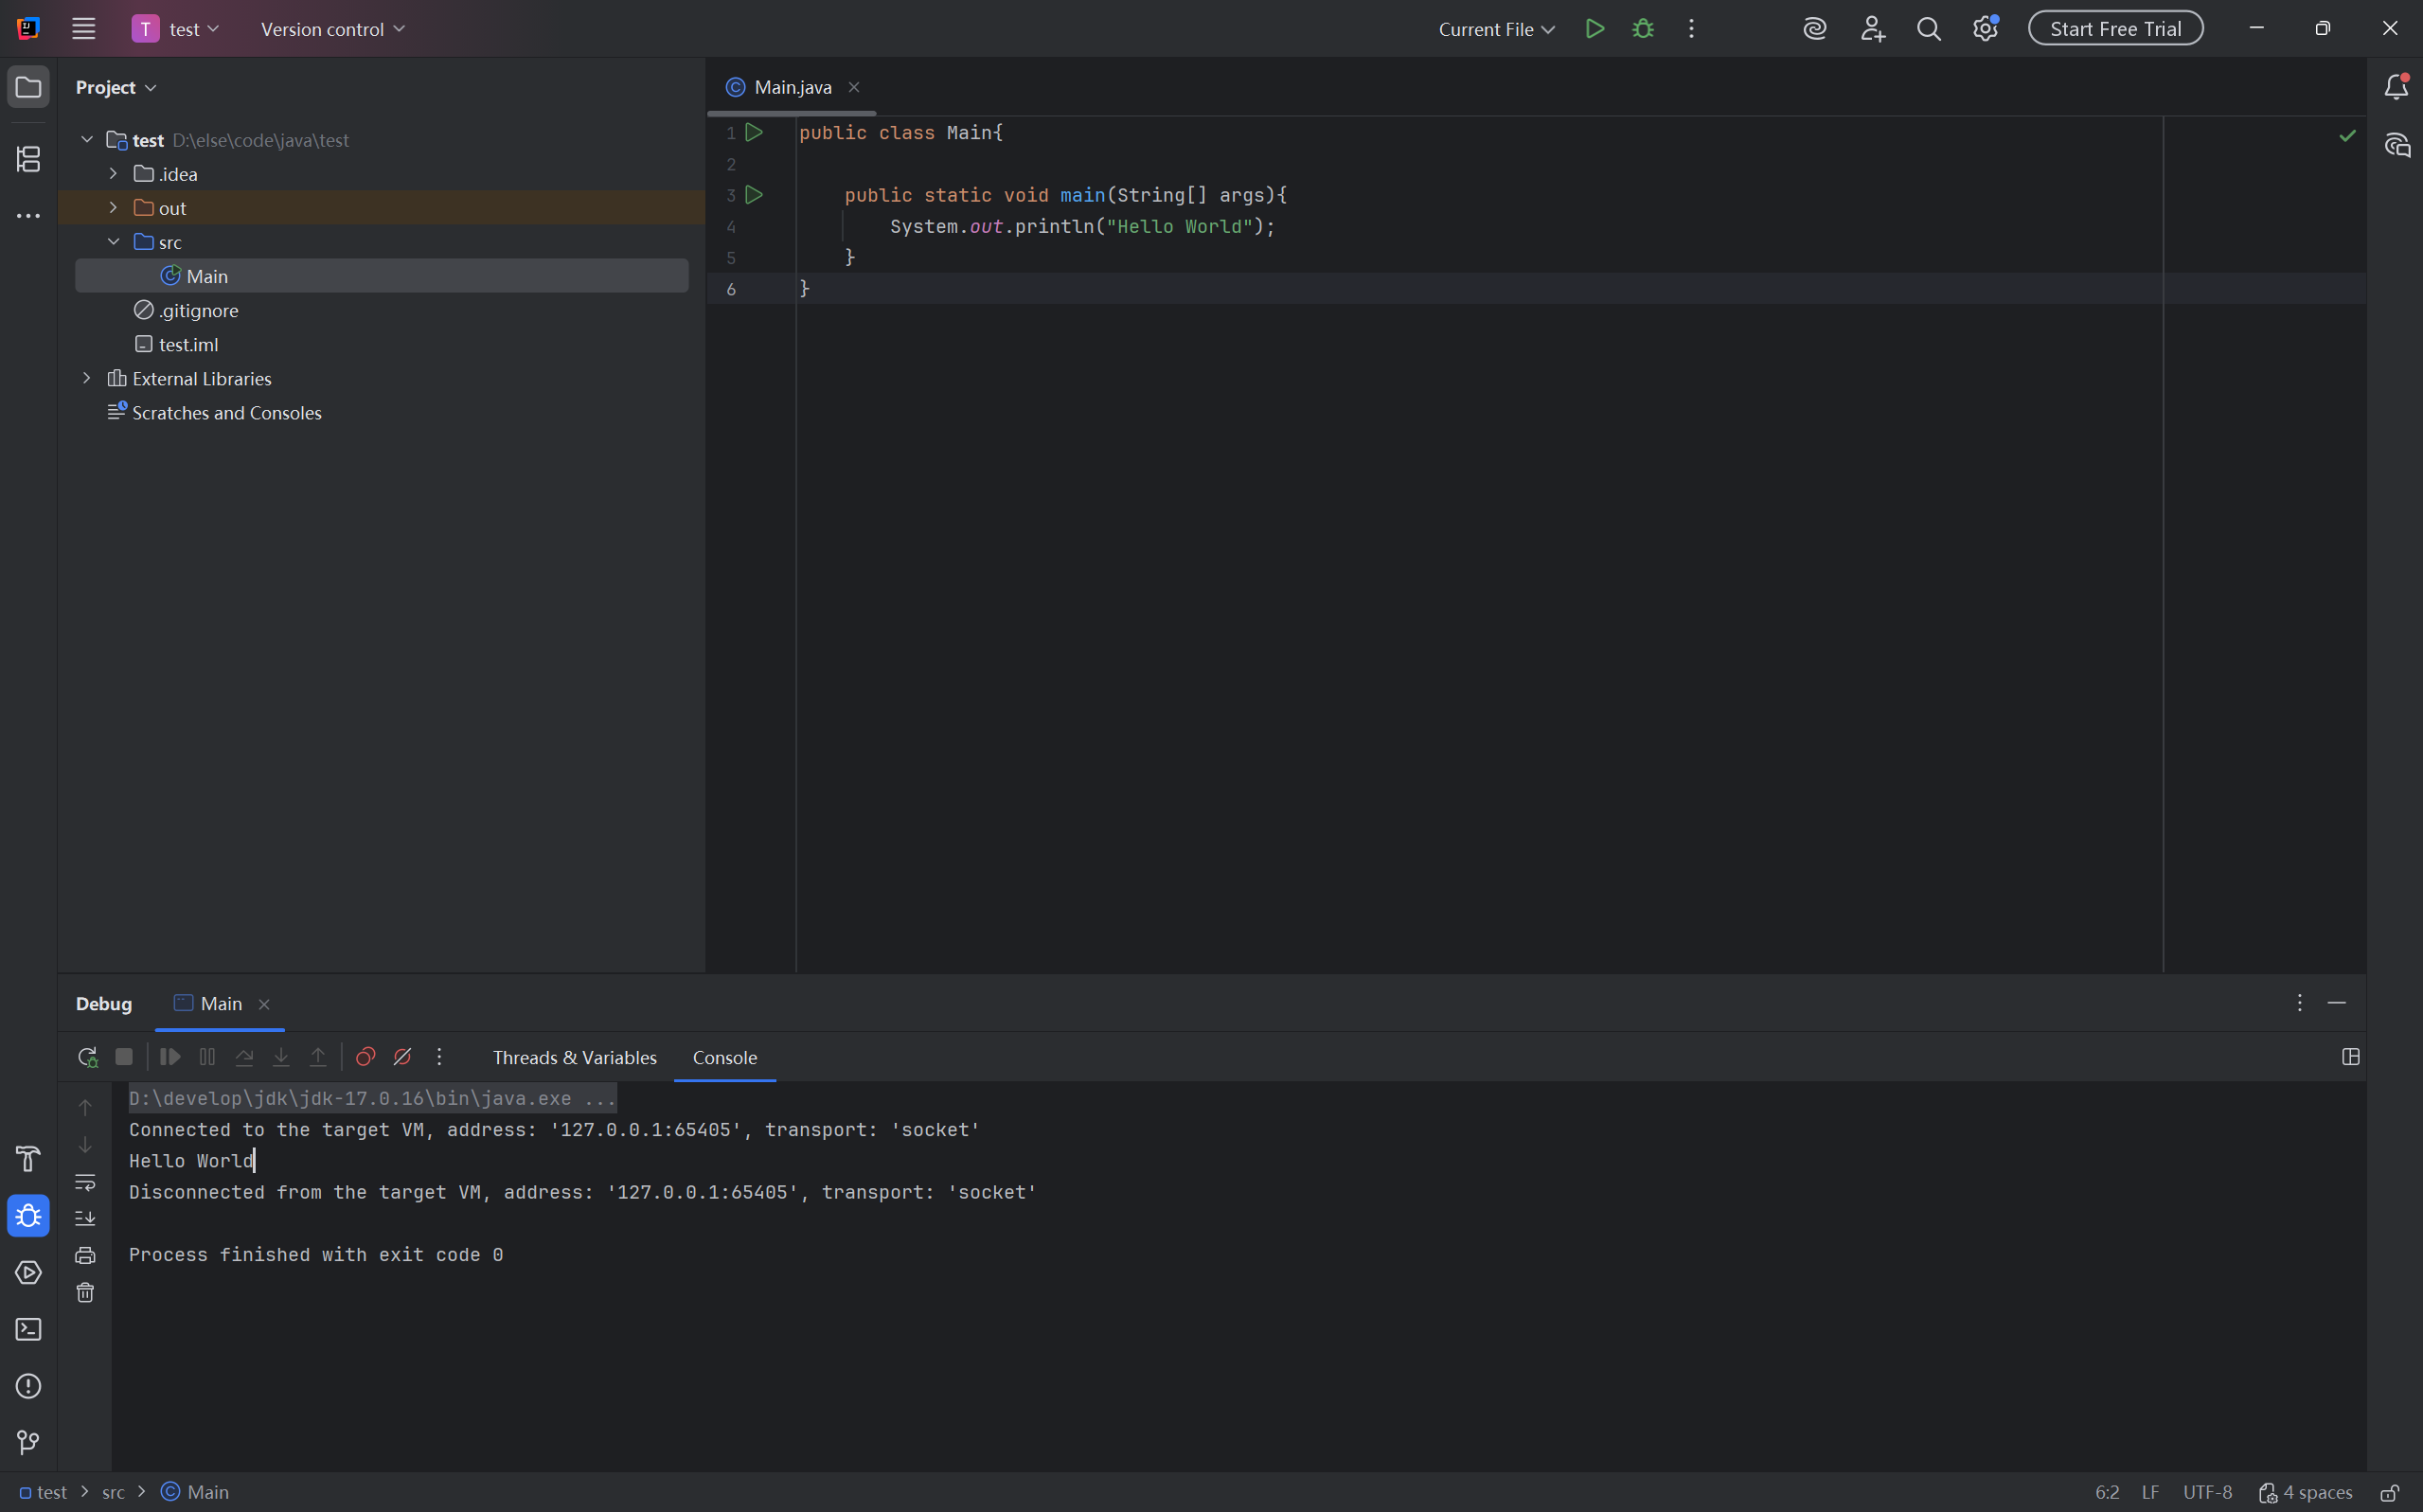Show more tool windows ellipsis

(28, 215)
